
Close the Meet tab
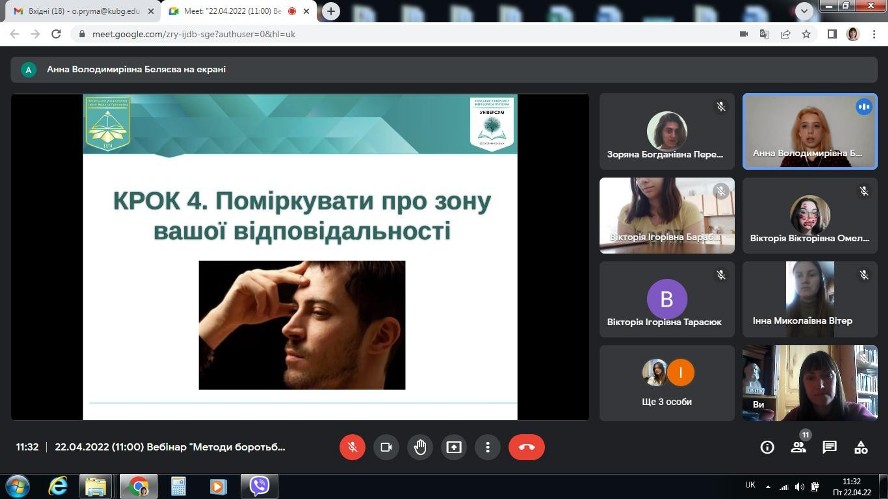coord(307,11)
